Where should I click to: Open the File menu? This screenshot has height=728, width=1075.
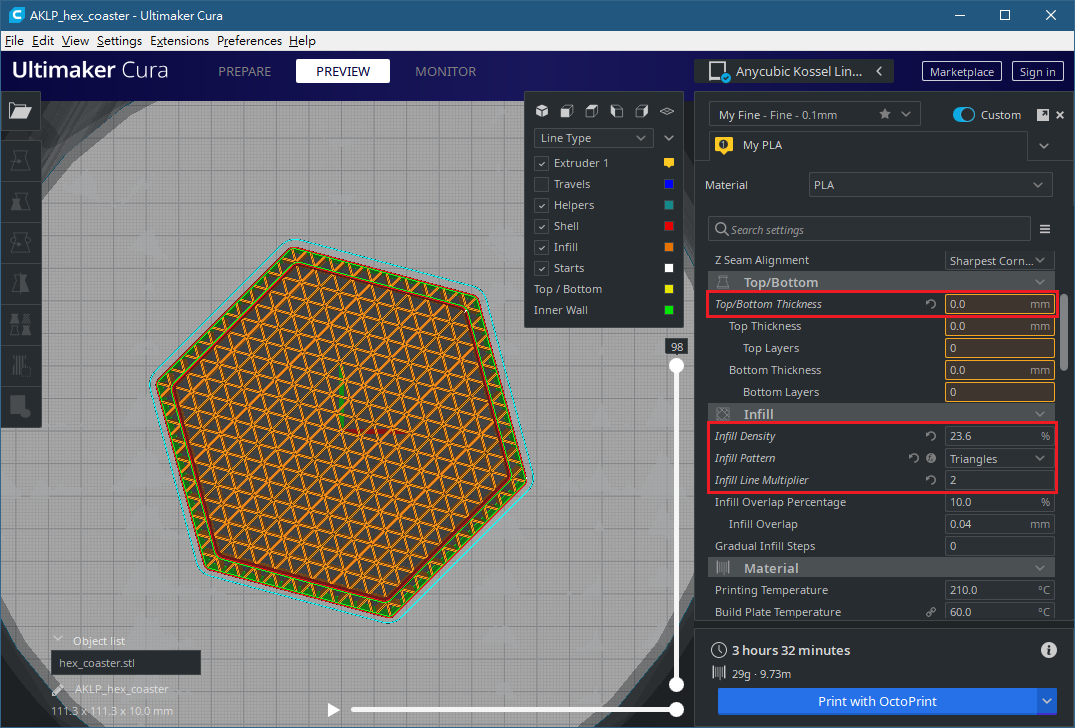(14, 40)
